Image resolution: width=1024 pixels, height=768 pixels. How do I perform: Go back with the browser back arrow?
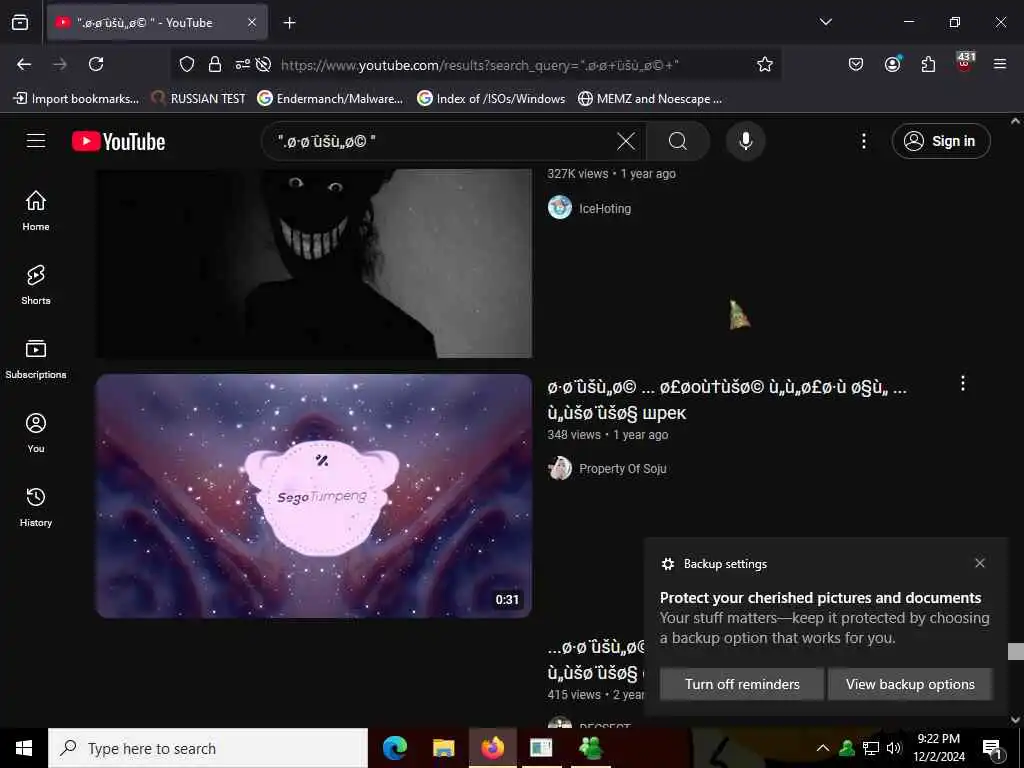point(24,64)
